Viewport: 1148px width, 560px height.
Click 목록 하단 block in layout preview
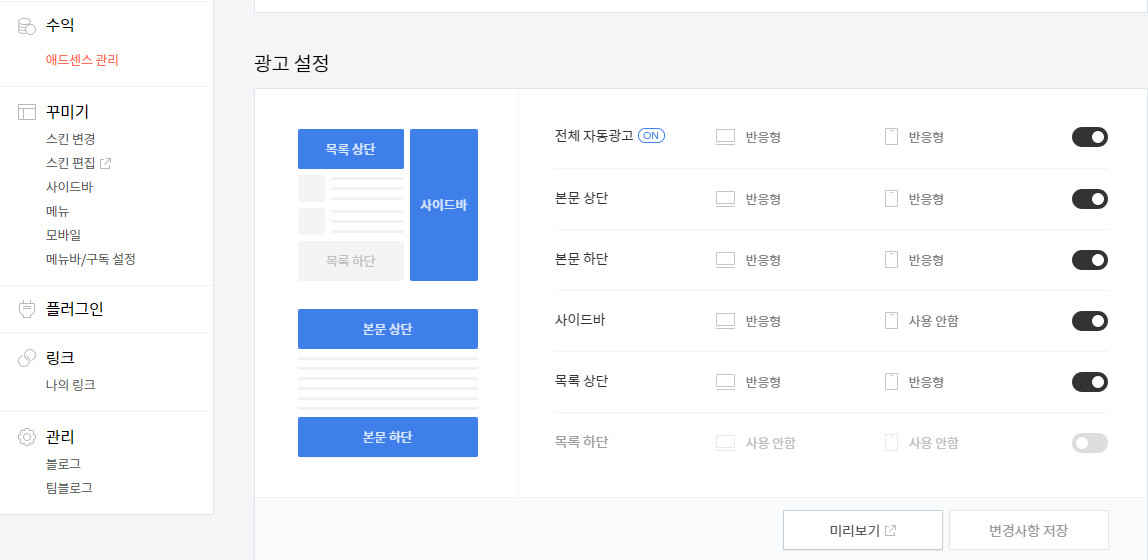(x=351, y=261)
